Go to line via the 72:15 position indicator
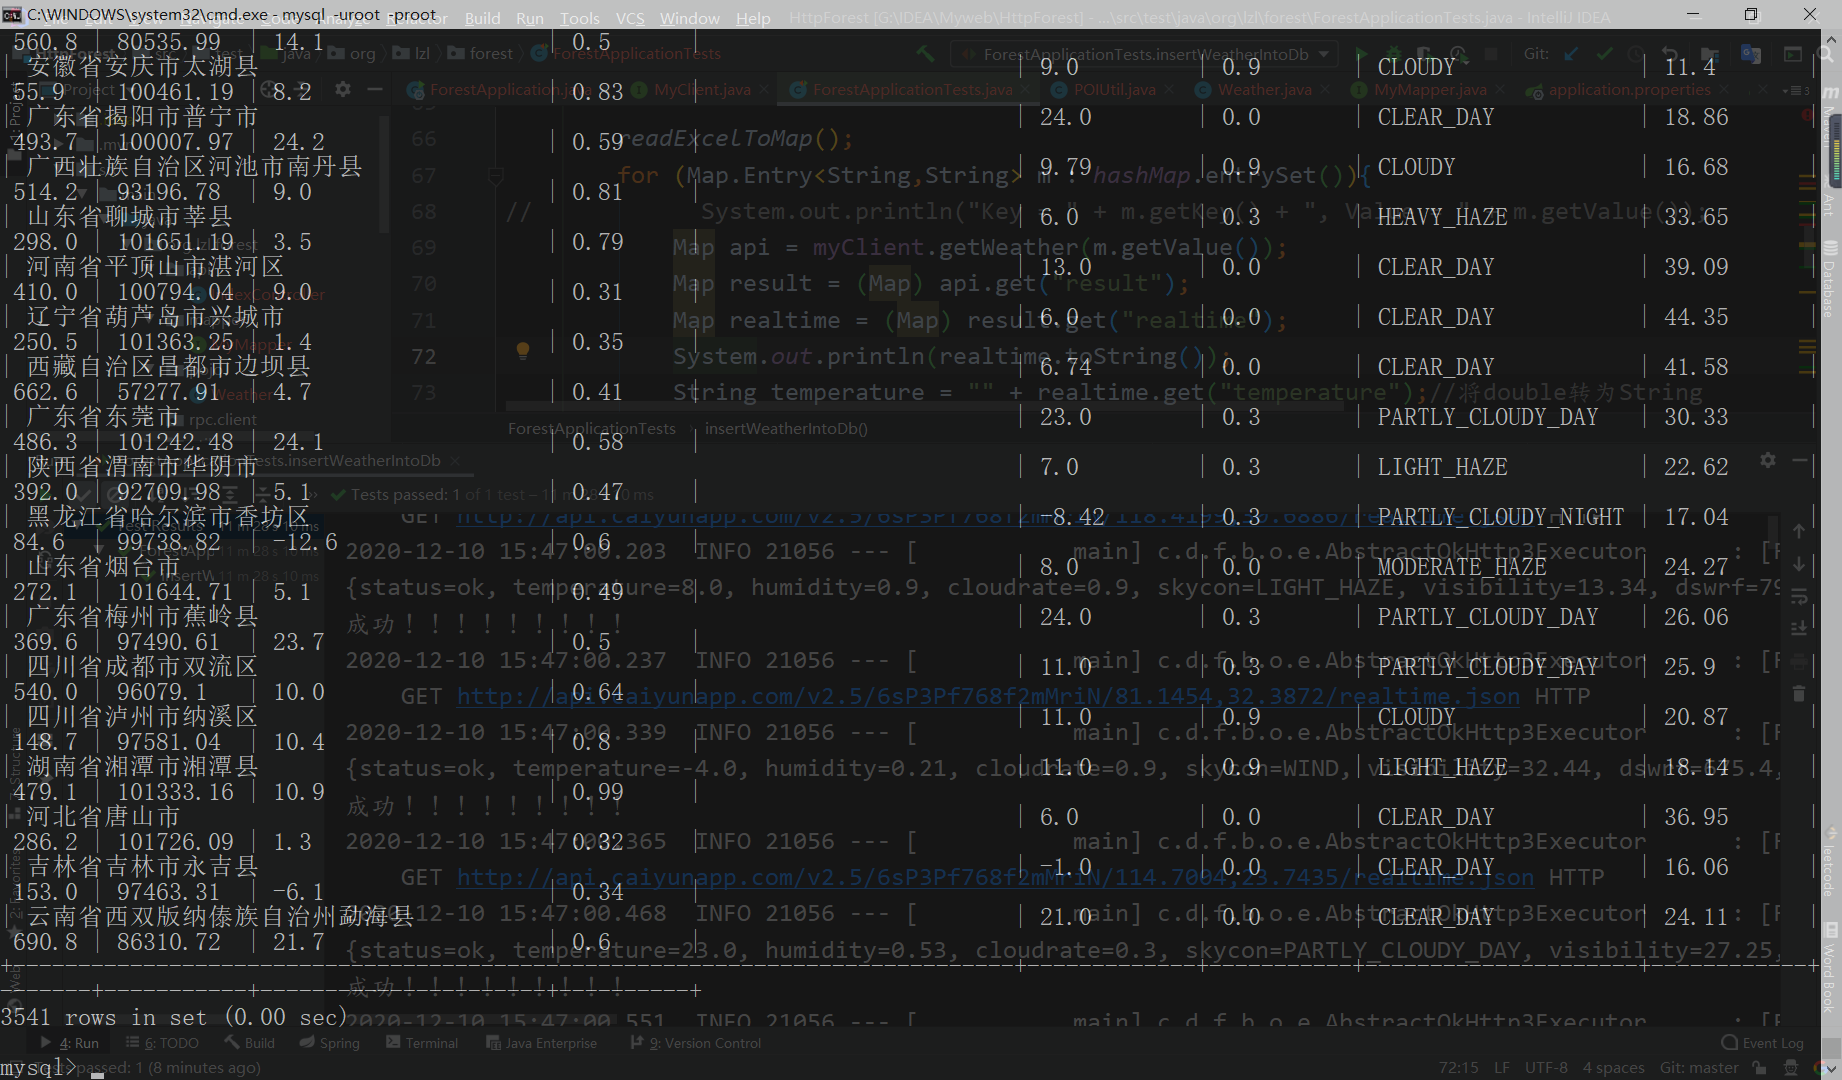Image resolution: width=1842 pixels, height=1080 pixels. point(1459,1068)
